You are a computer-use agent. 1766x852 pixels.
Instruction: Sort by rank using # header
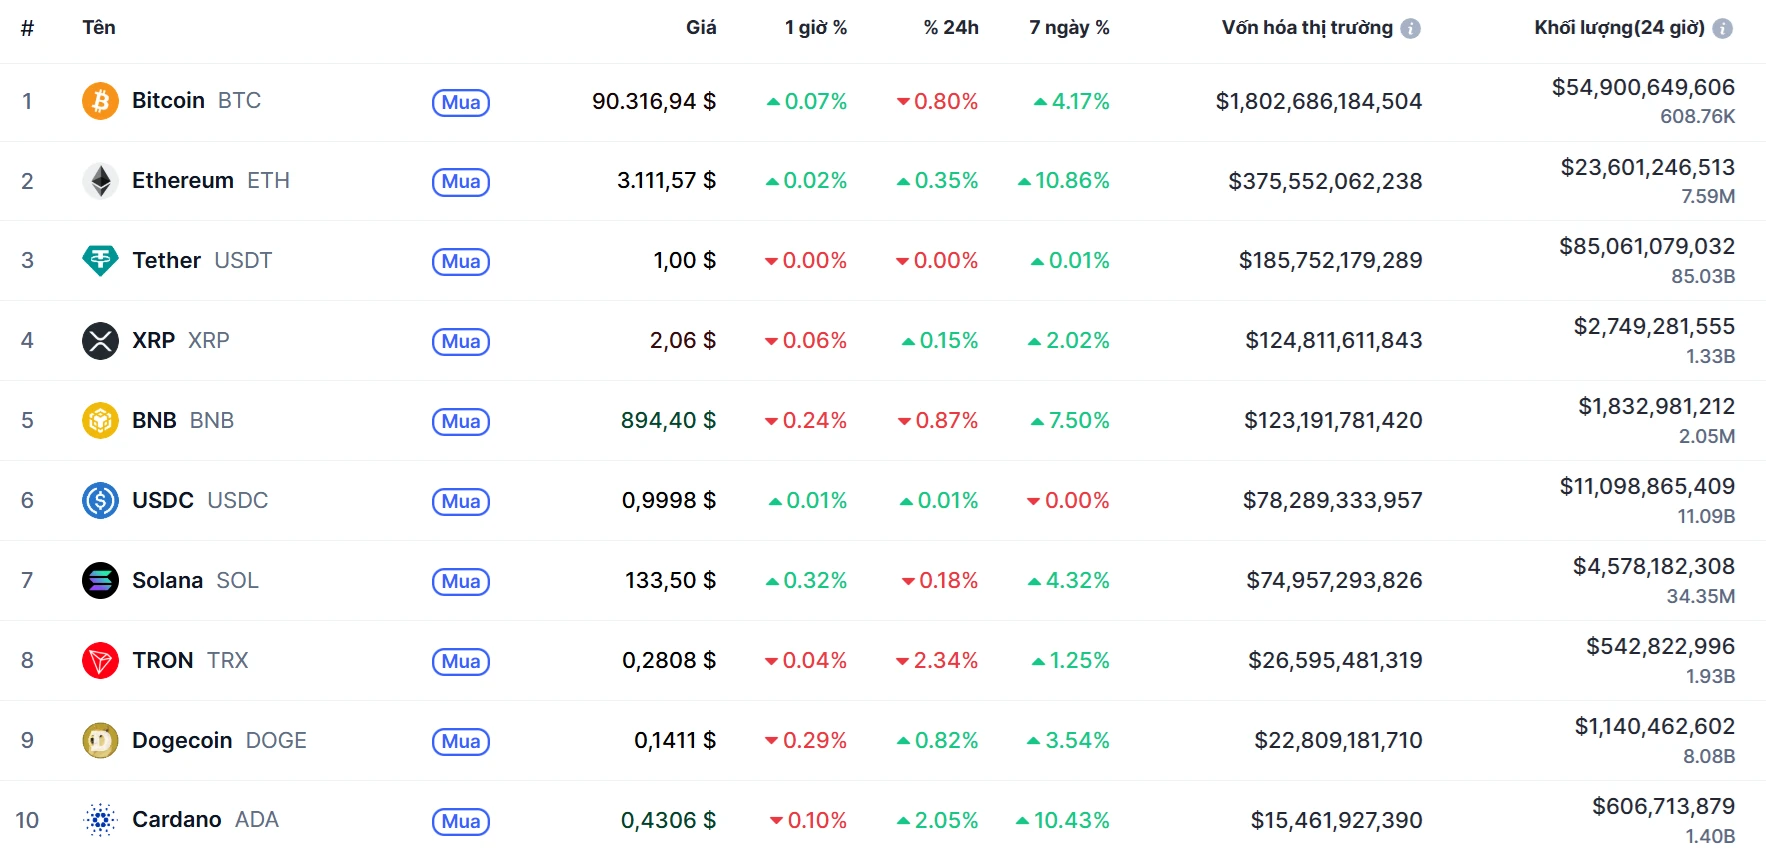pyautogui.click(x=27, y=28)
